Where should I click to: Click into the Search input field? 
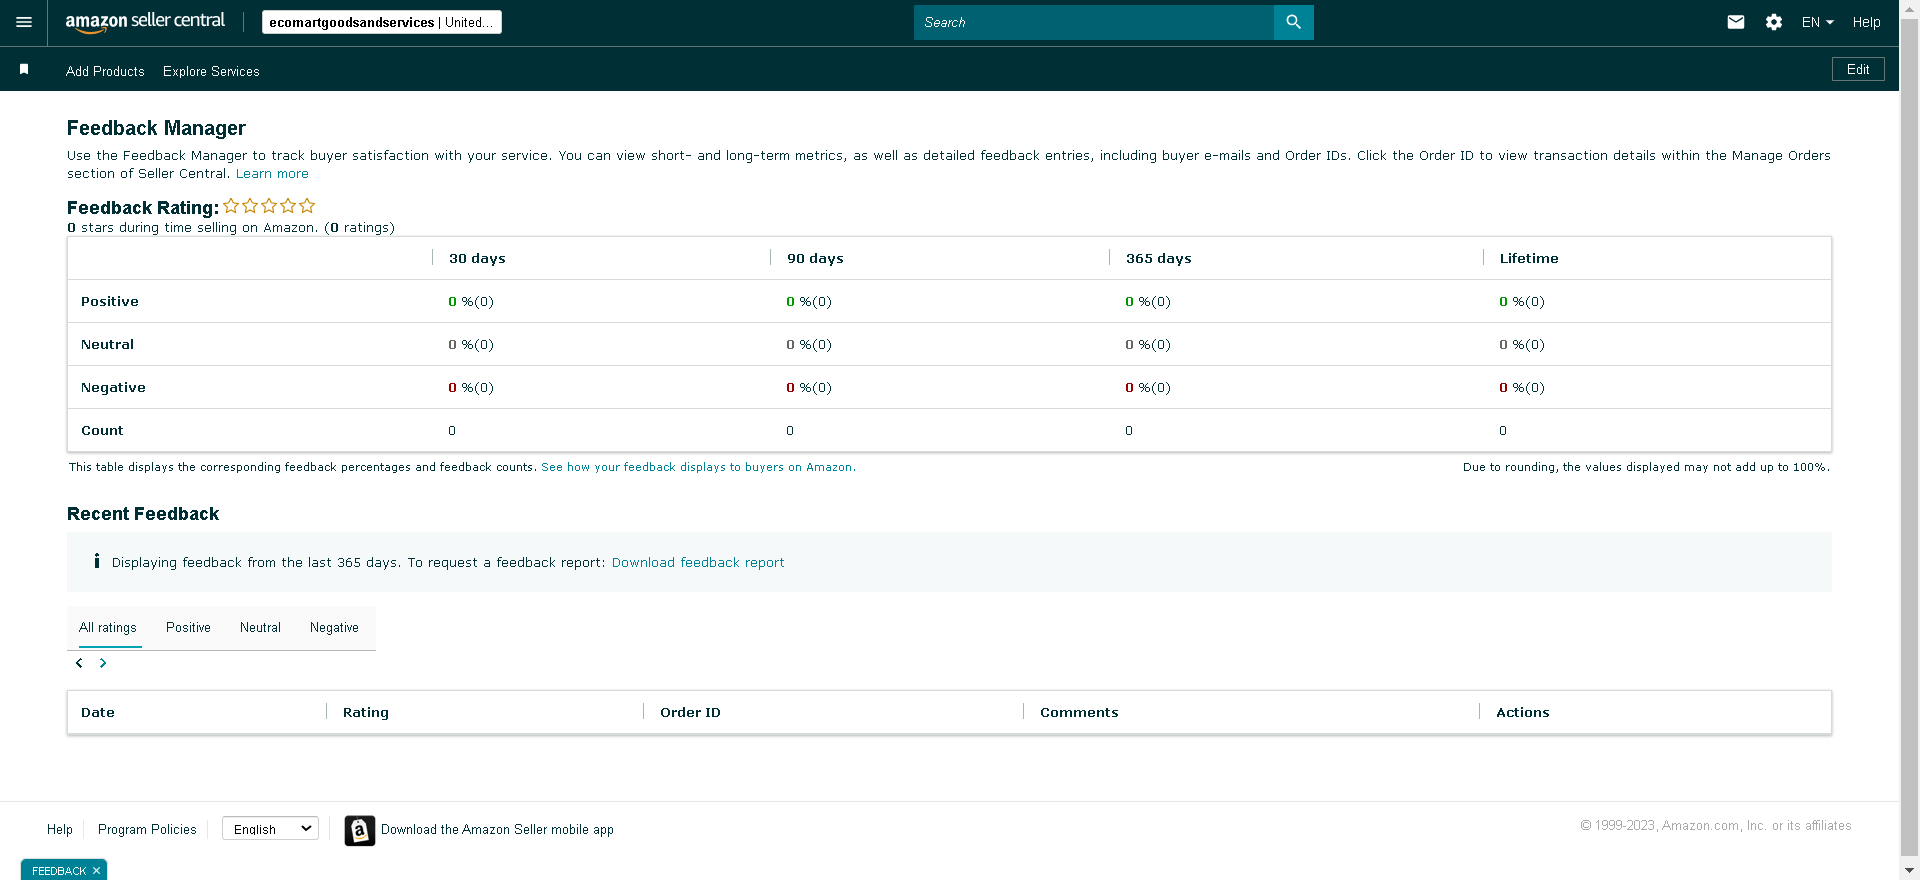1094,22
